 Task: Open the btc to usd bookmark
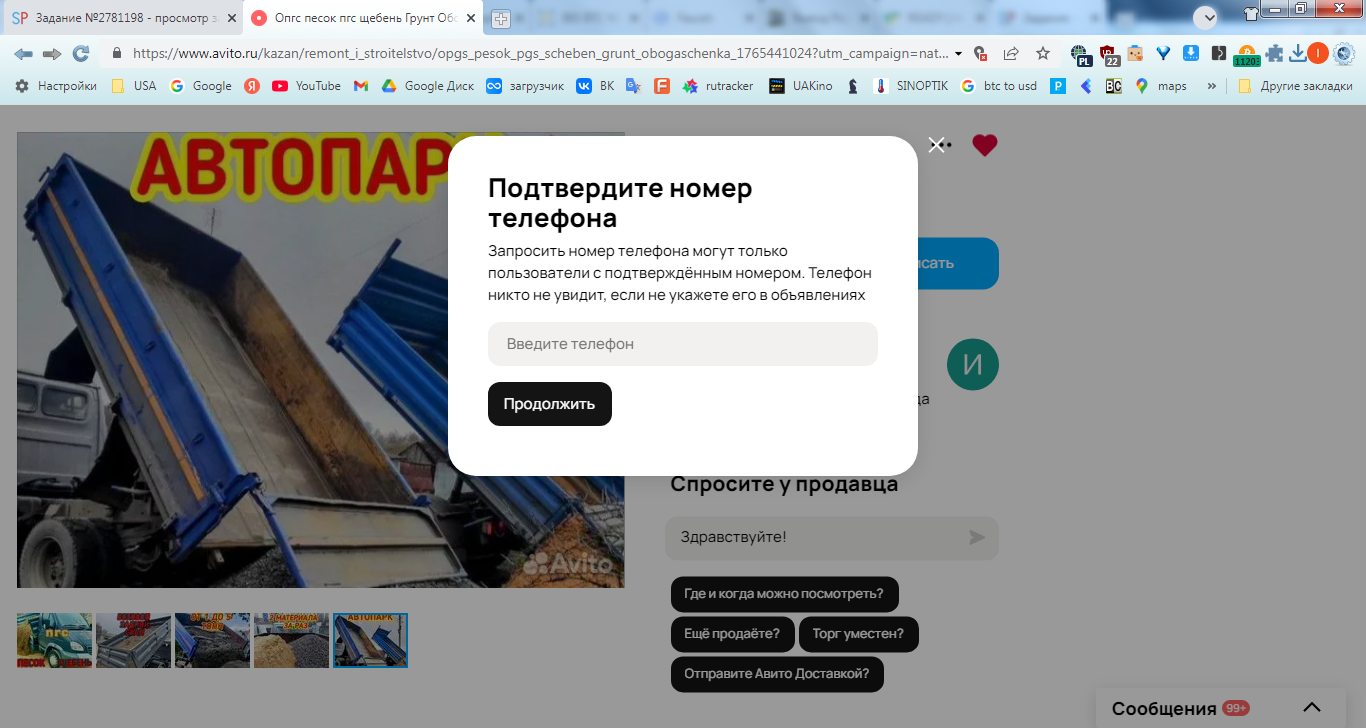pos(998,86)
